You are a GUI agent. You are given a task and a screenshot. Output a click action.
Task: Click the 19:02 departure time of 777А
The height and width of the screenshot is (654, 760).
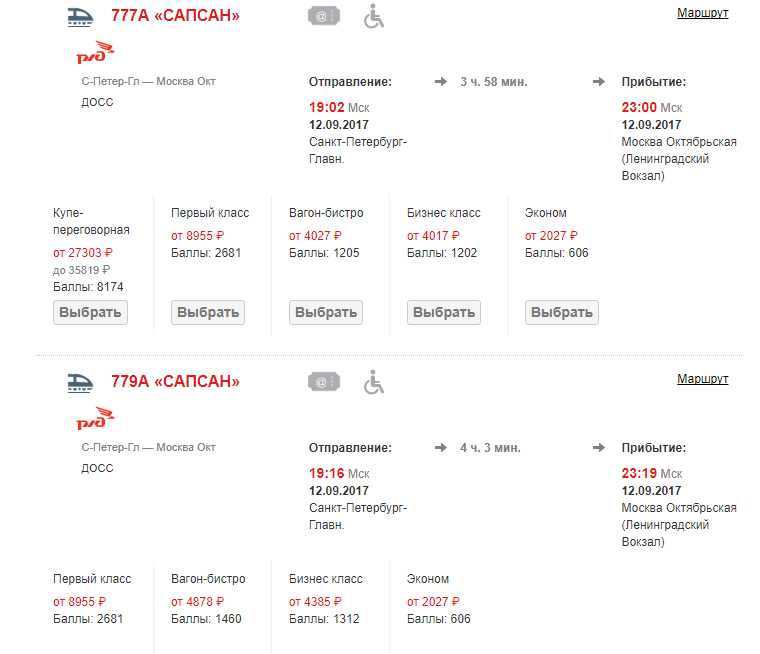(x=327, y=107)
